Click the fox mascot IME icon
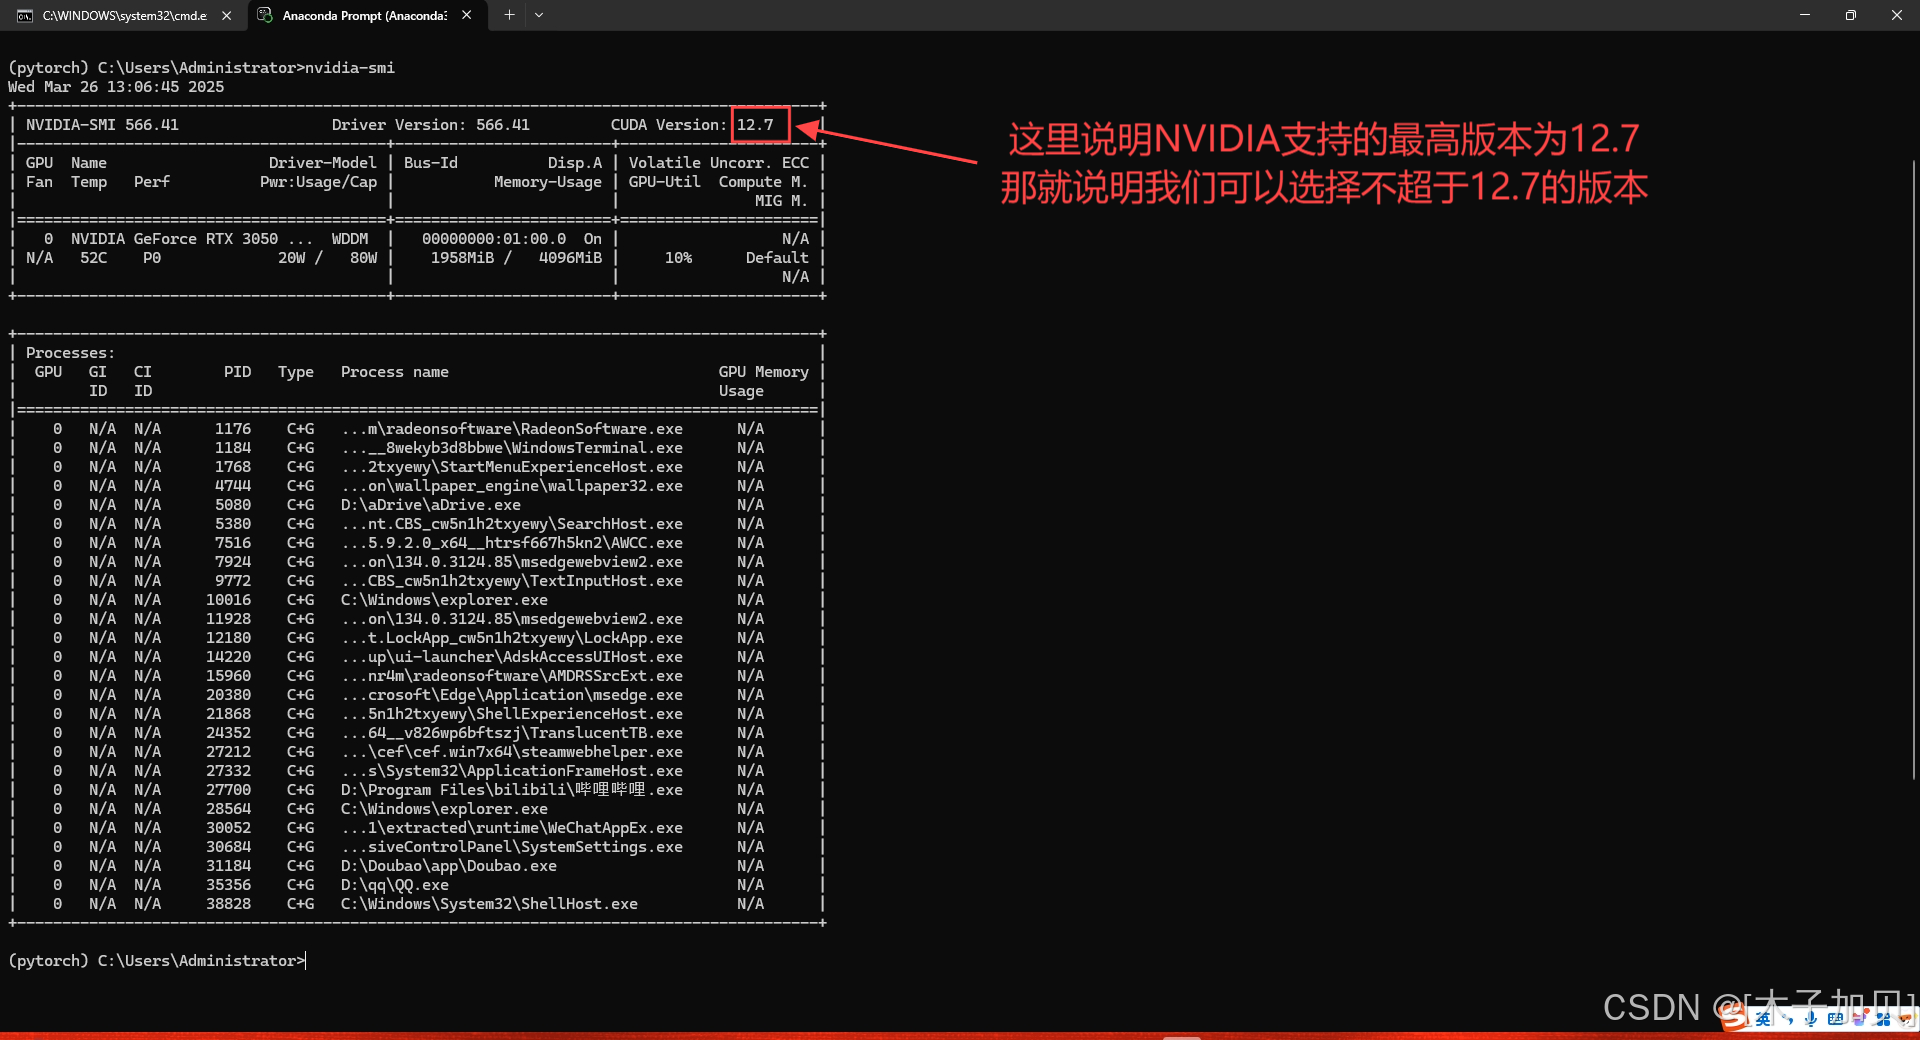The height and width of the screenshot is (1040, 1920). 1906,1018
